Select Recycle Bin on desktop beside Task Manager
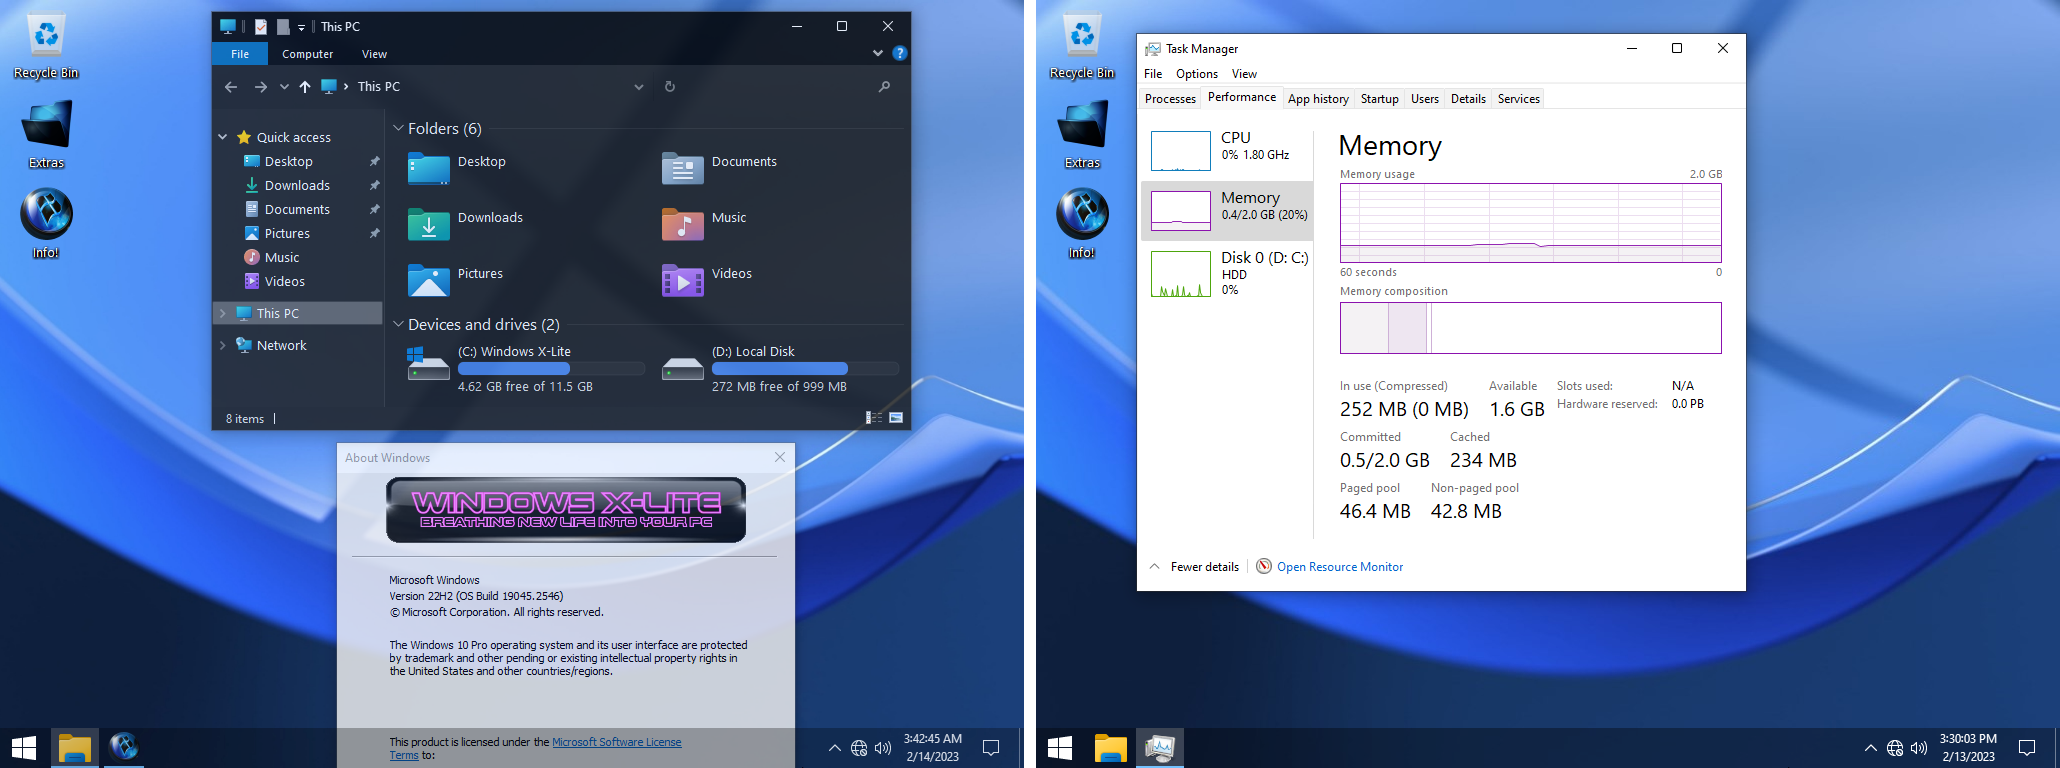 1082,46
